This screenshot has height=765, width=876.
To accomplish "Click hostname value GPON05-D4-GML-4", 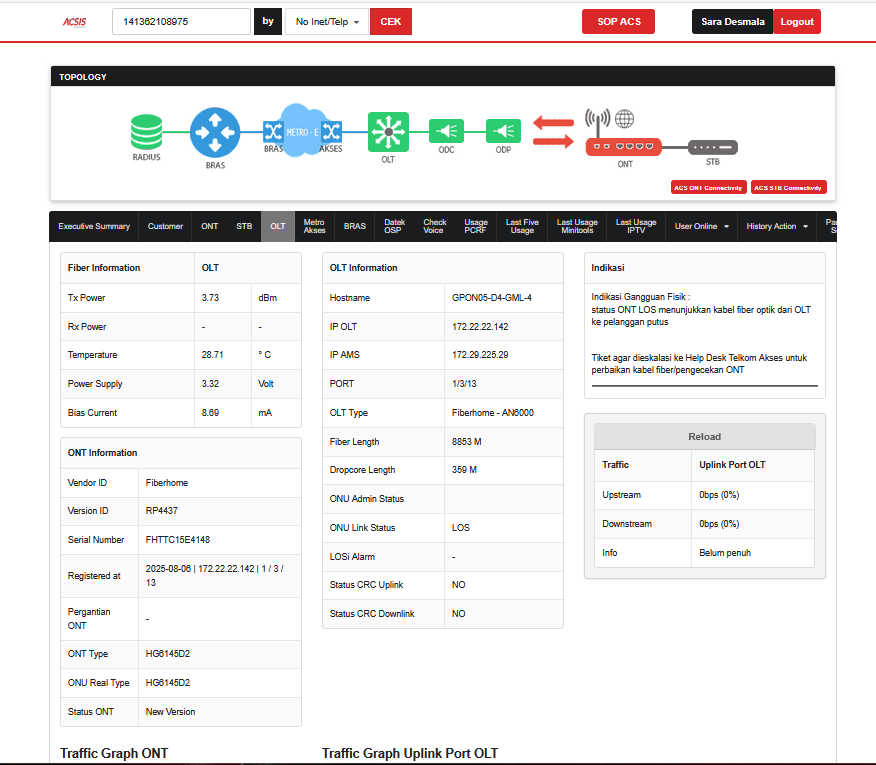I will [x=492, y=298].
